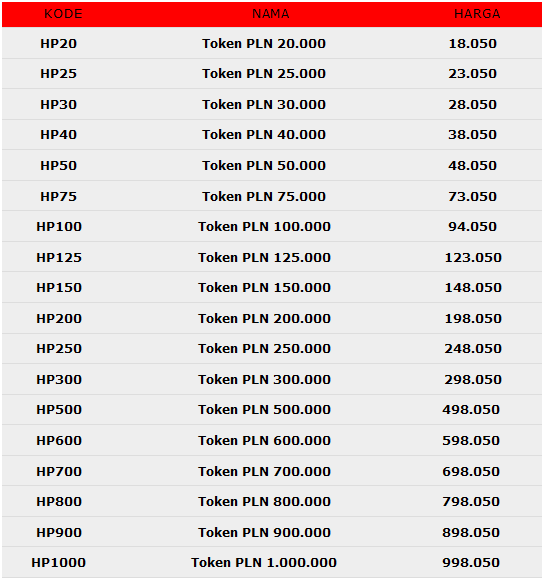Screen dimensions: 543x581
Task: Click the price 698.050
Action: coord(471,472)
